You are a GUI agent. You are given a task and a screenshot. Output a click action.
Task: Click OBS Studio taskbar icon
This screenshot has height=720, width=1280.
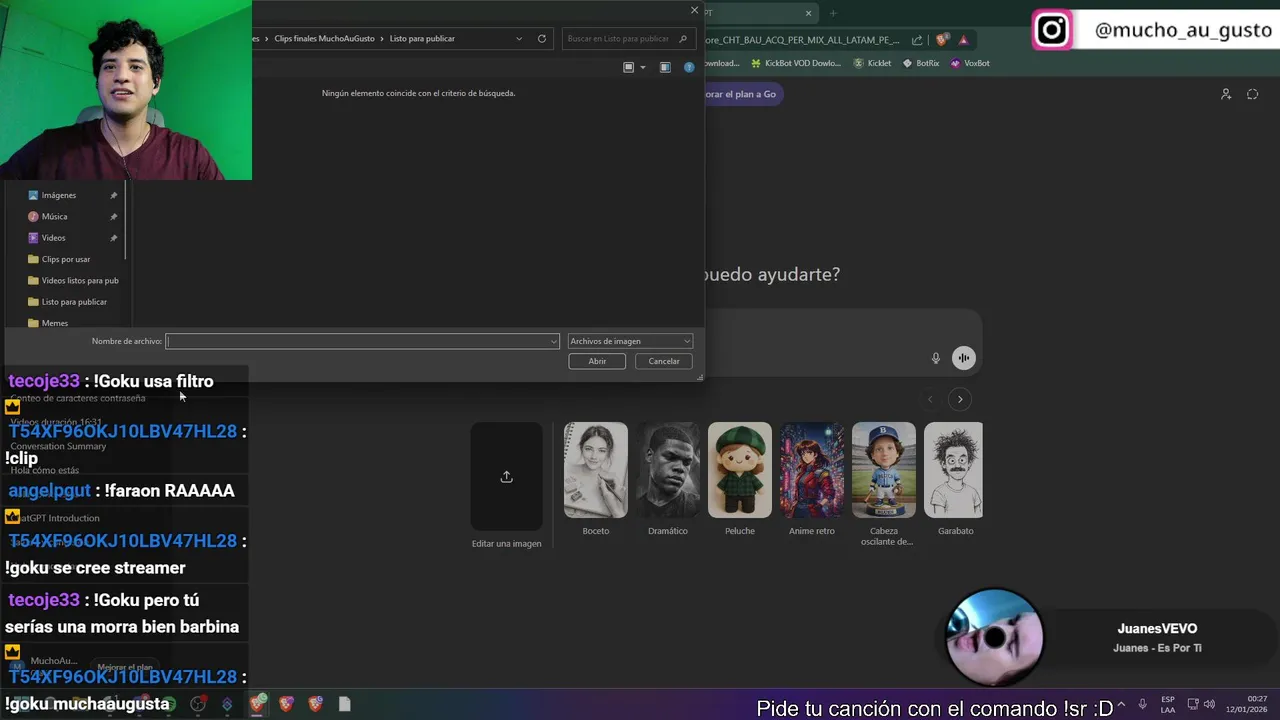coord(198,704)
